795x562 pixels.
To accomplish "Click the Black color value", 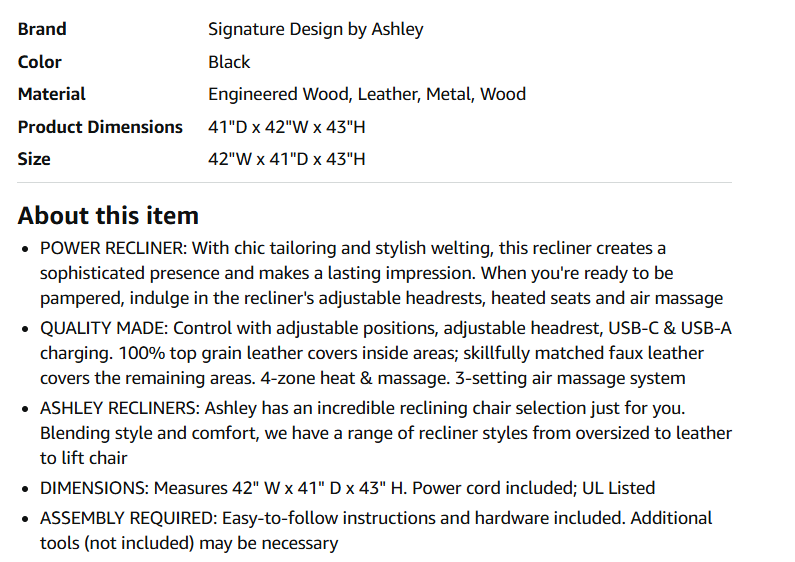I will point(229,62).
